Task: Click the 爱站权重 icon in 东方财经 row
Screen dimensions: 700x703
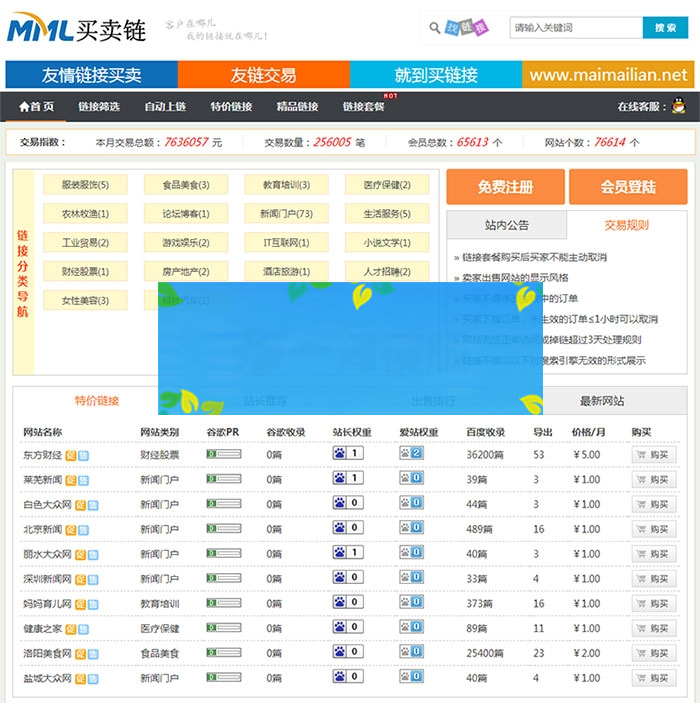Action: tap(411, 453)
